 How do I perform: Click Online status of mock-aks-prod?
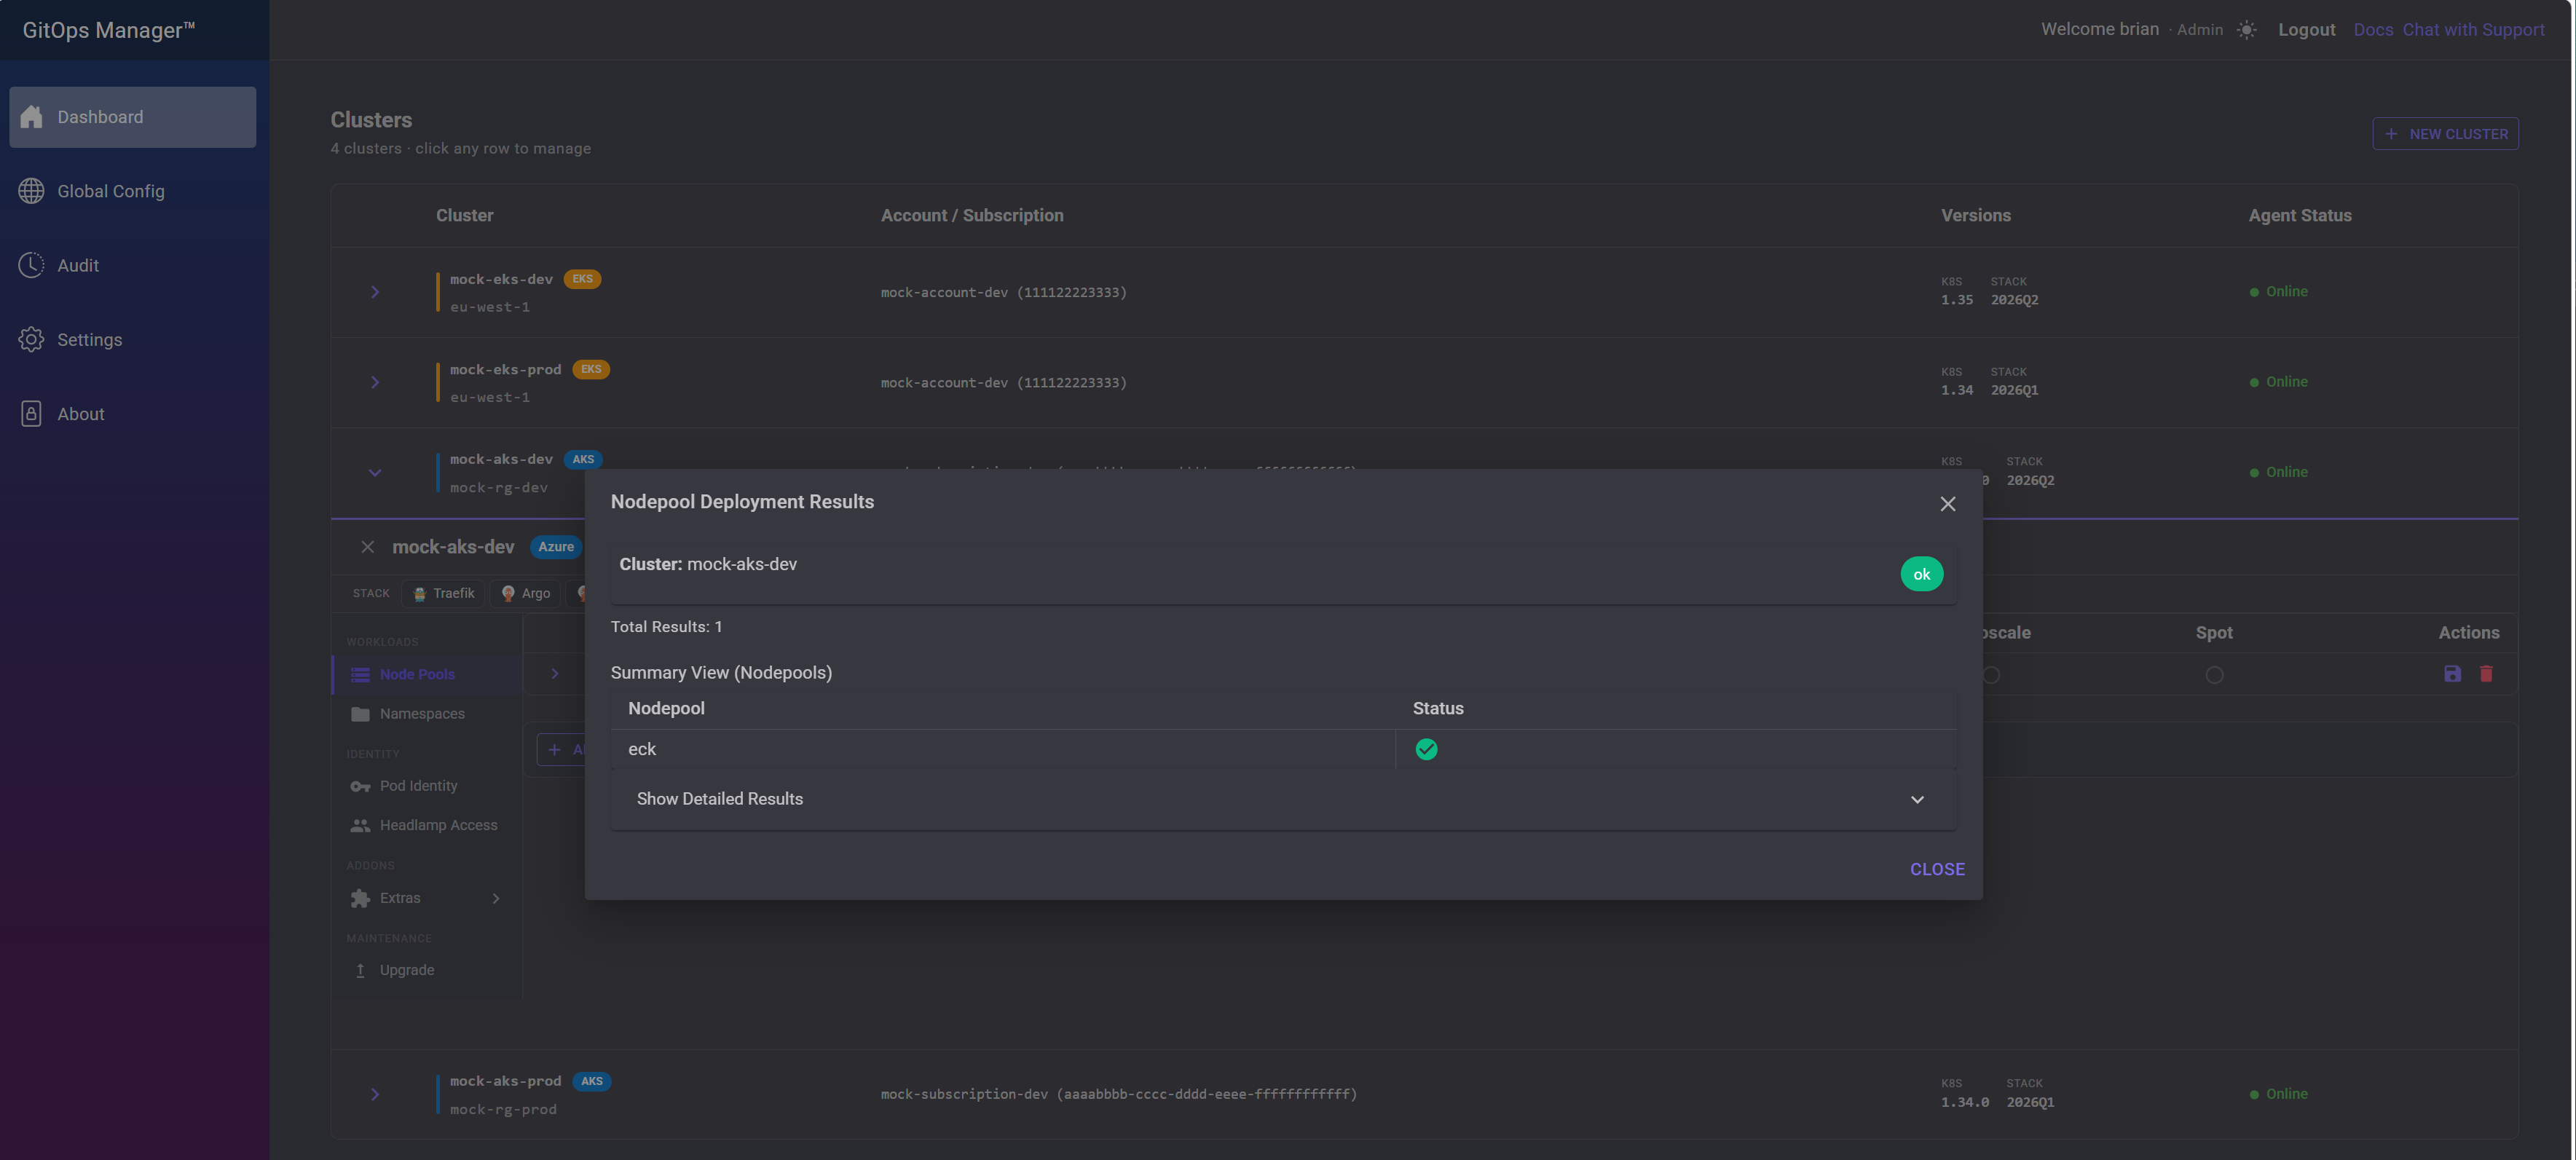[x=2279, y=1094]
